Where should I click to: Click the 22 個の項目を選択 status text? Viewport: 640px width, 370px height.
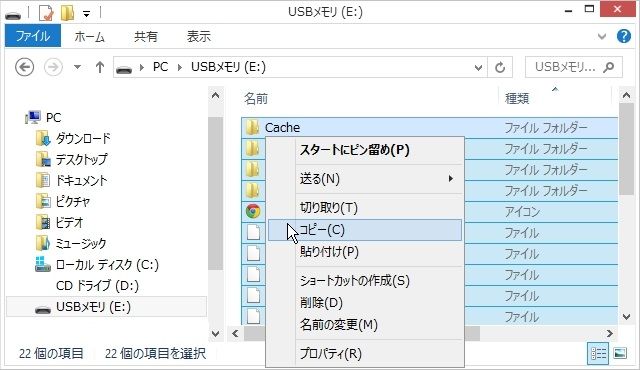(x=155, y=353)
